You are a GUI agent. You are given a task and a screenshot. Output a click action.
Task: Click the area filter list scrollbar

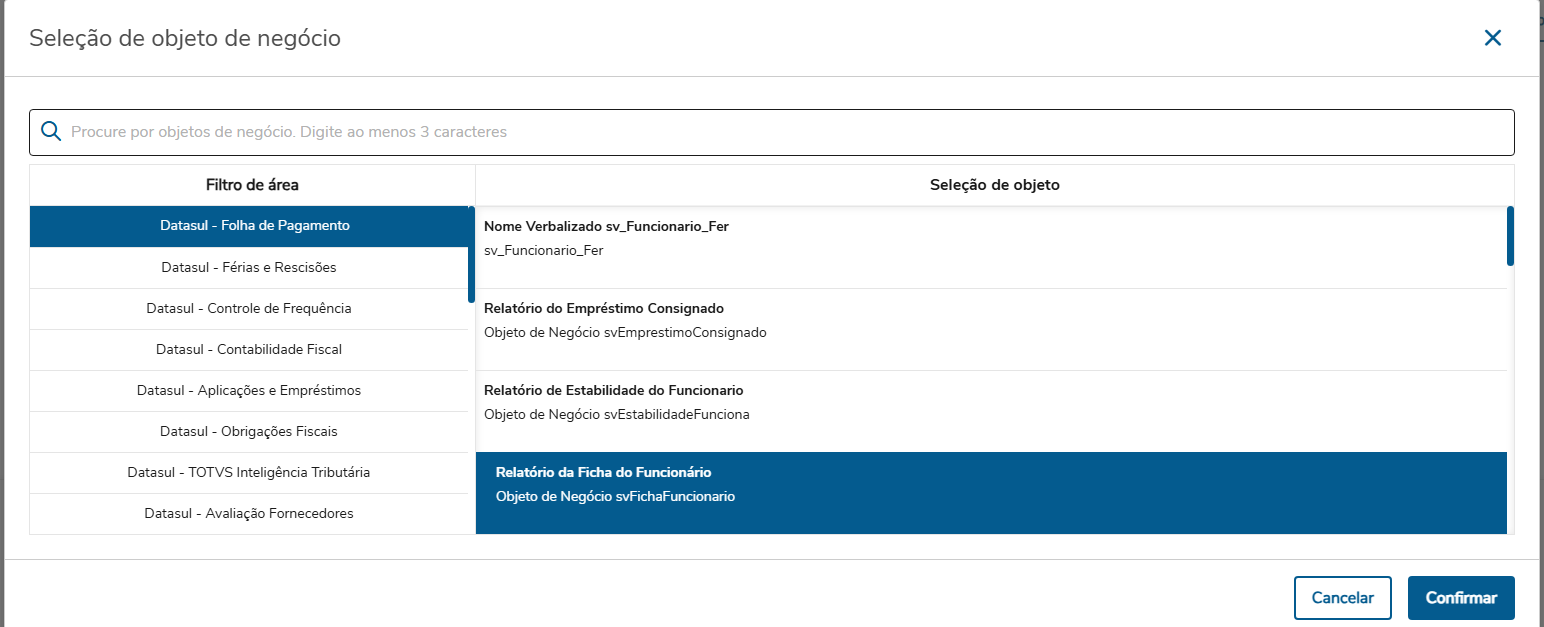[471, 255]
